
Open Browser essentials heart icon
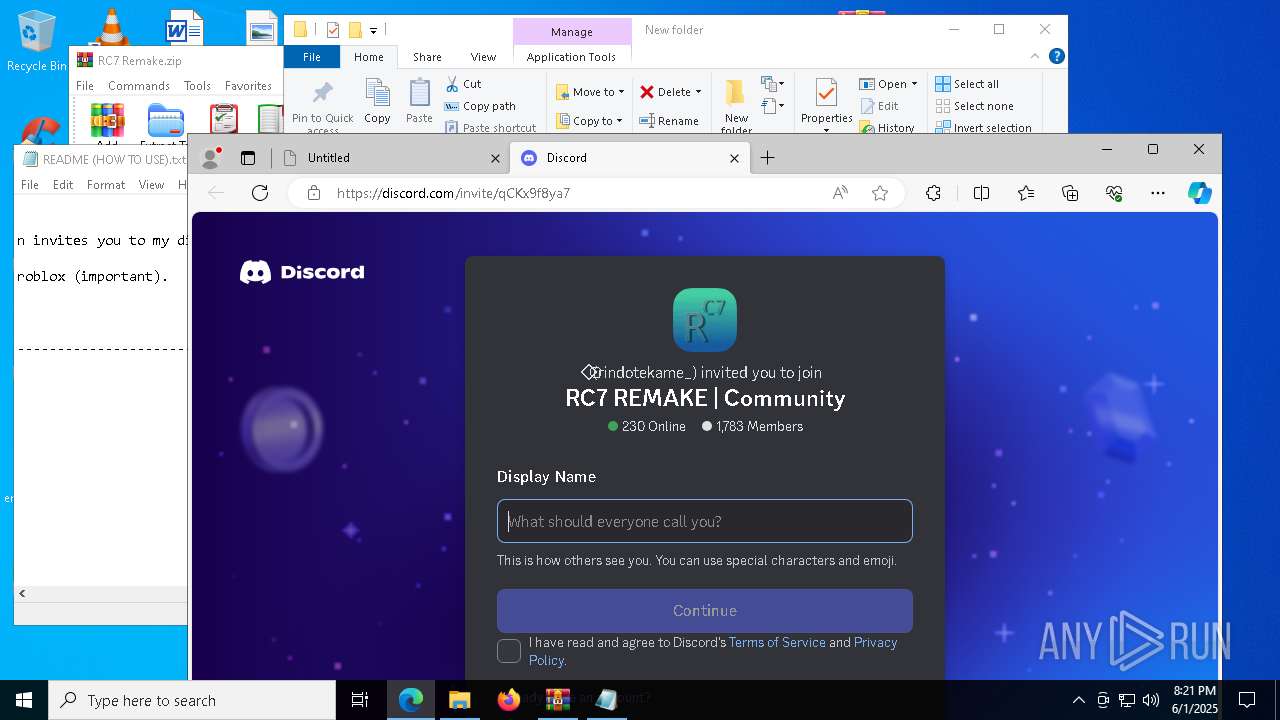1114,193
